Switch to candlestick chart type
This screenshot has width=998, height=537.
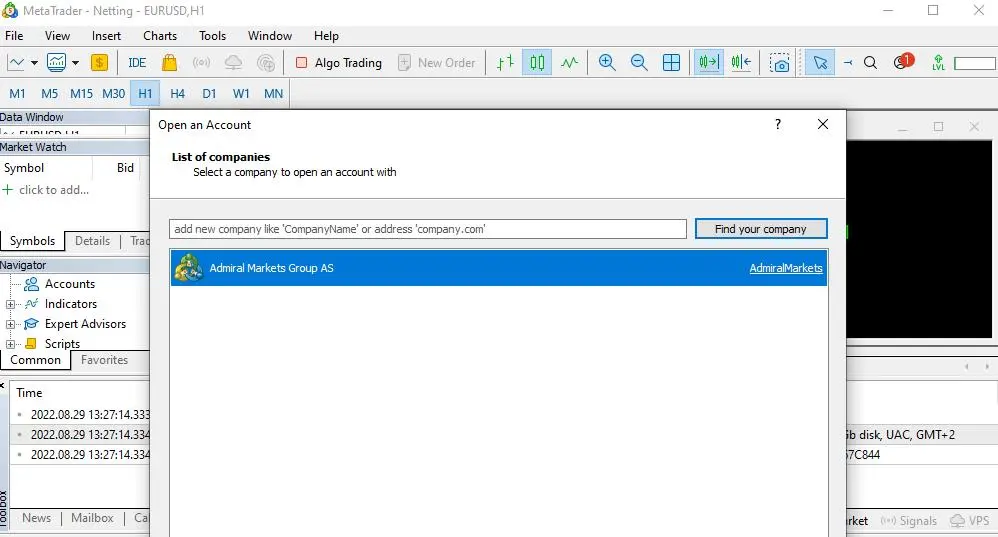(537, 62)
